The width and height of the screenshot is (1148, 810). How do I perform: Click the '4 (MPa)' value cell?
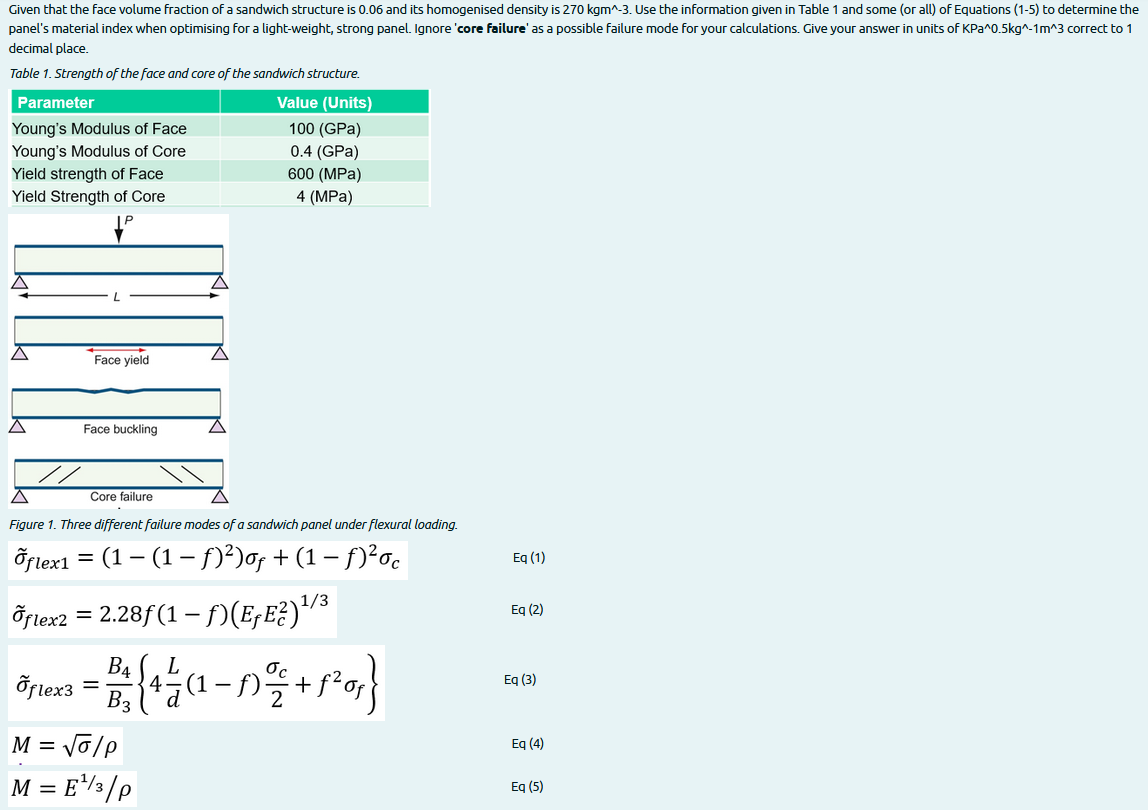pos(324,196)
